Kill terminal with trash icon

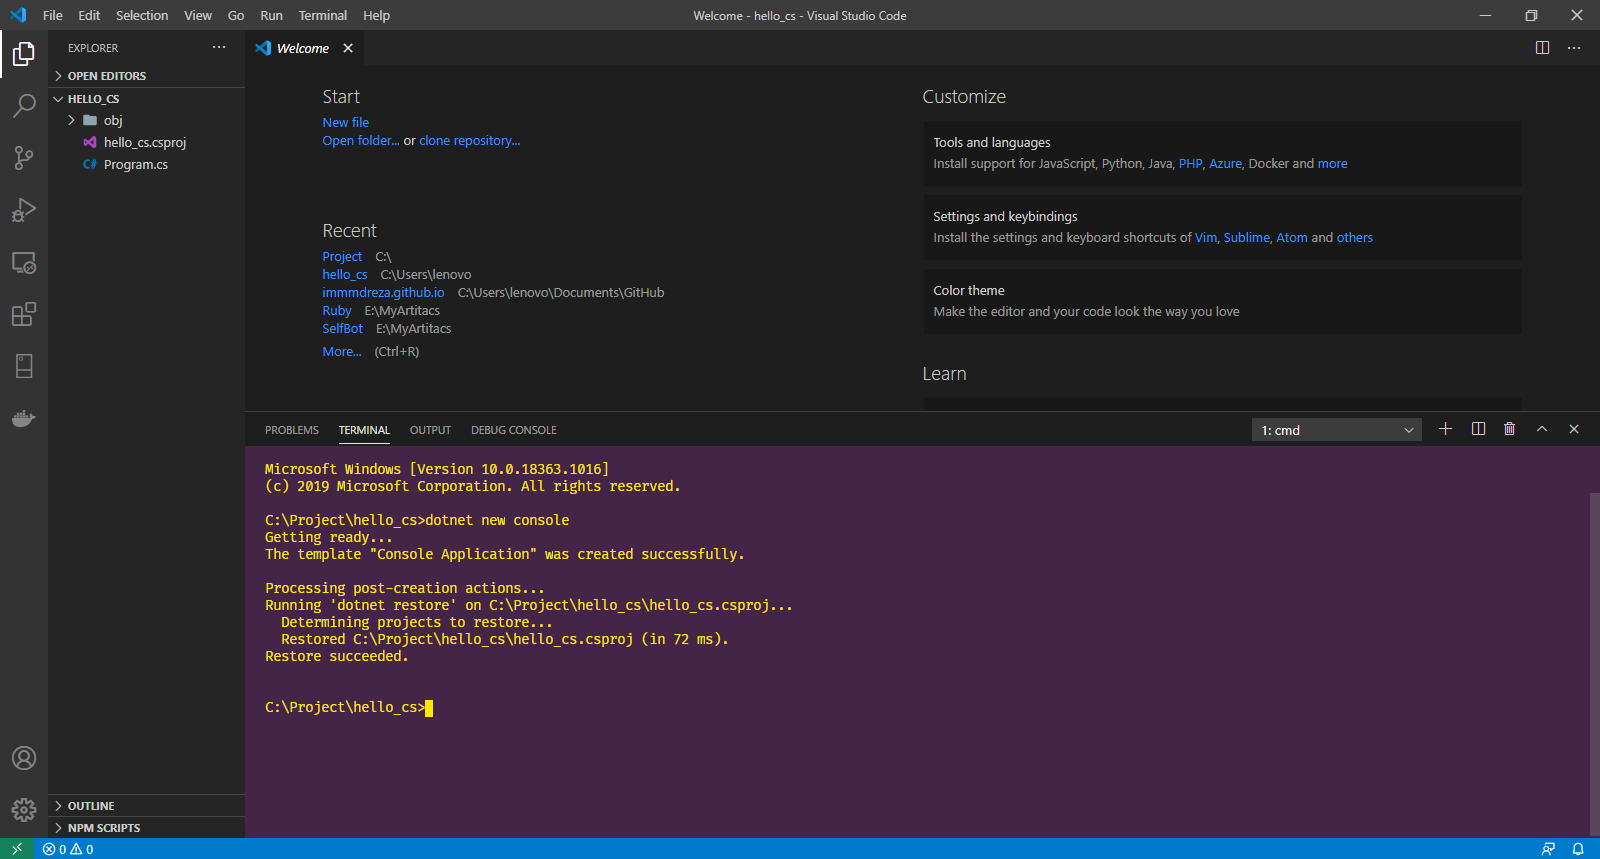(1510, 429)
